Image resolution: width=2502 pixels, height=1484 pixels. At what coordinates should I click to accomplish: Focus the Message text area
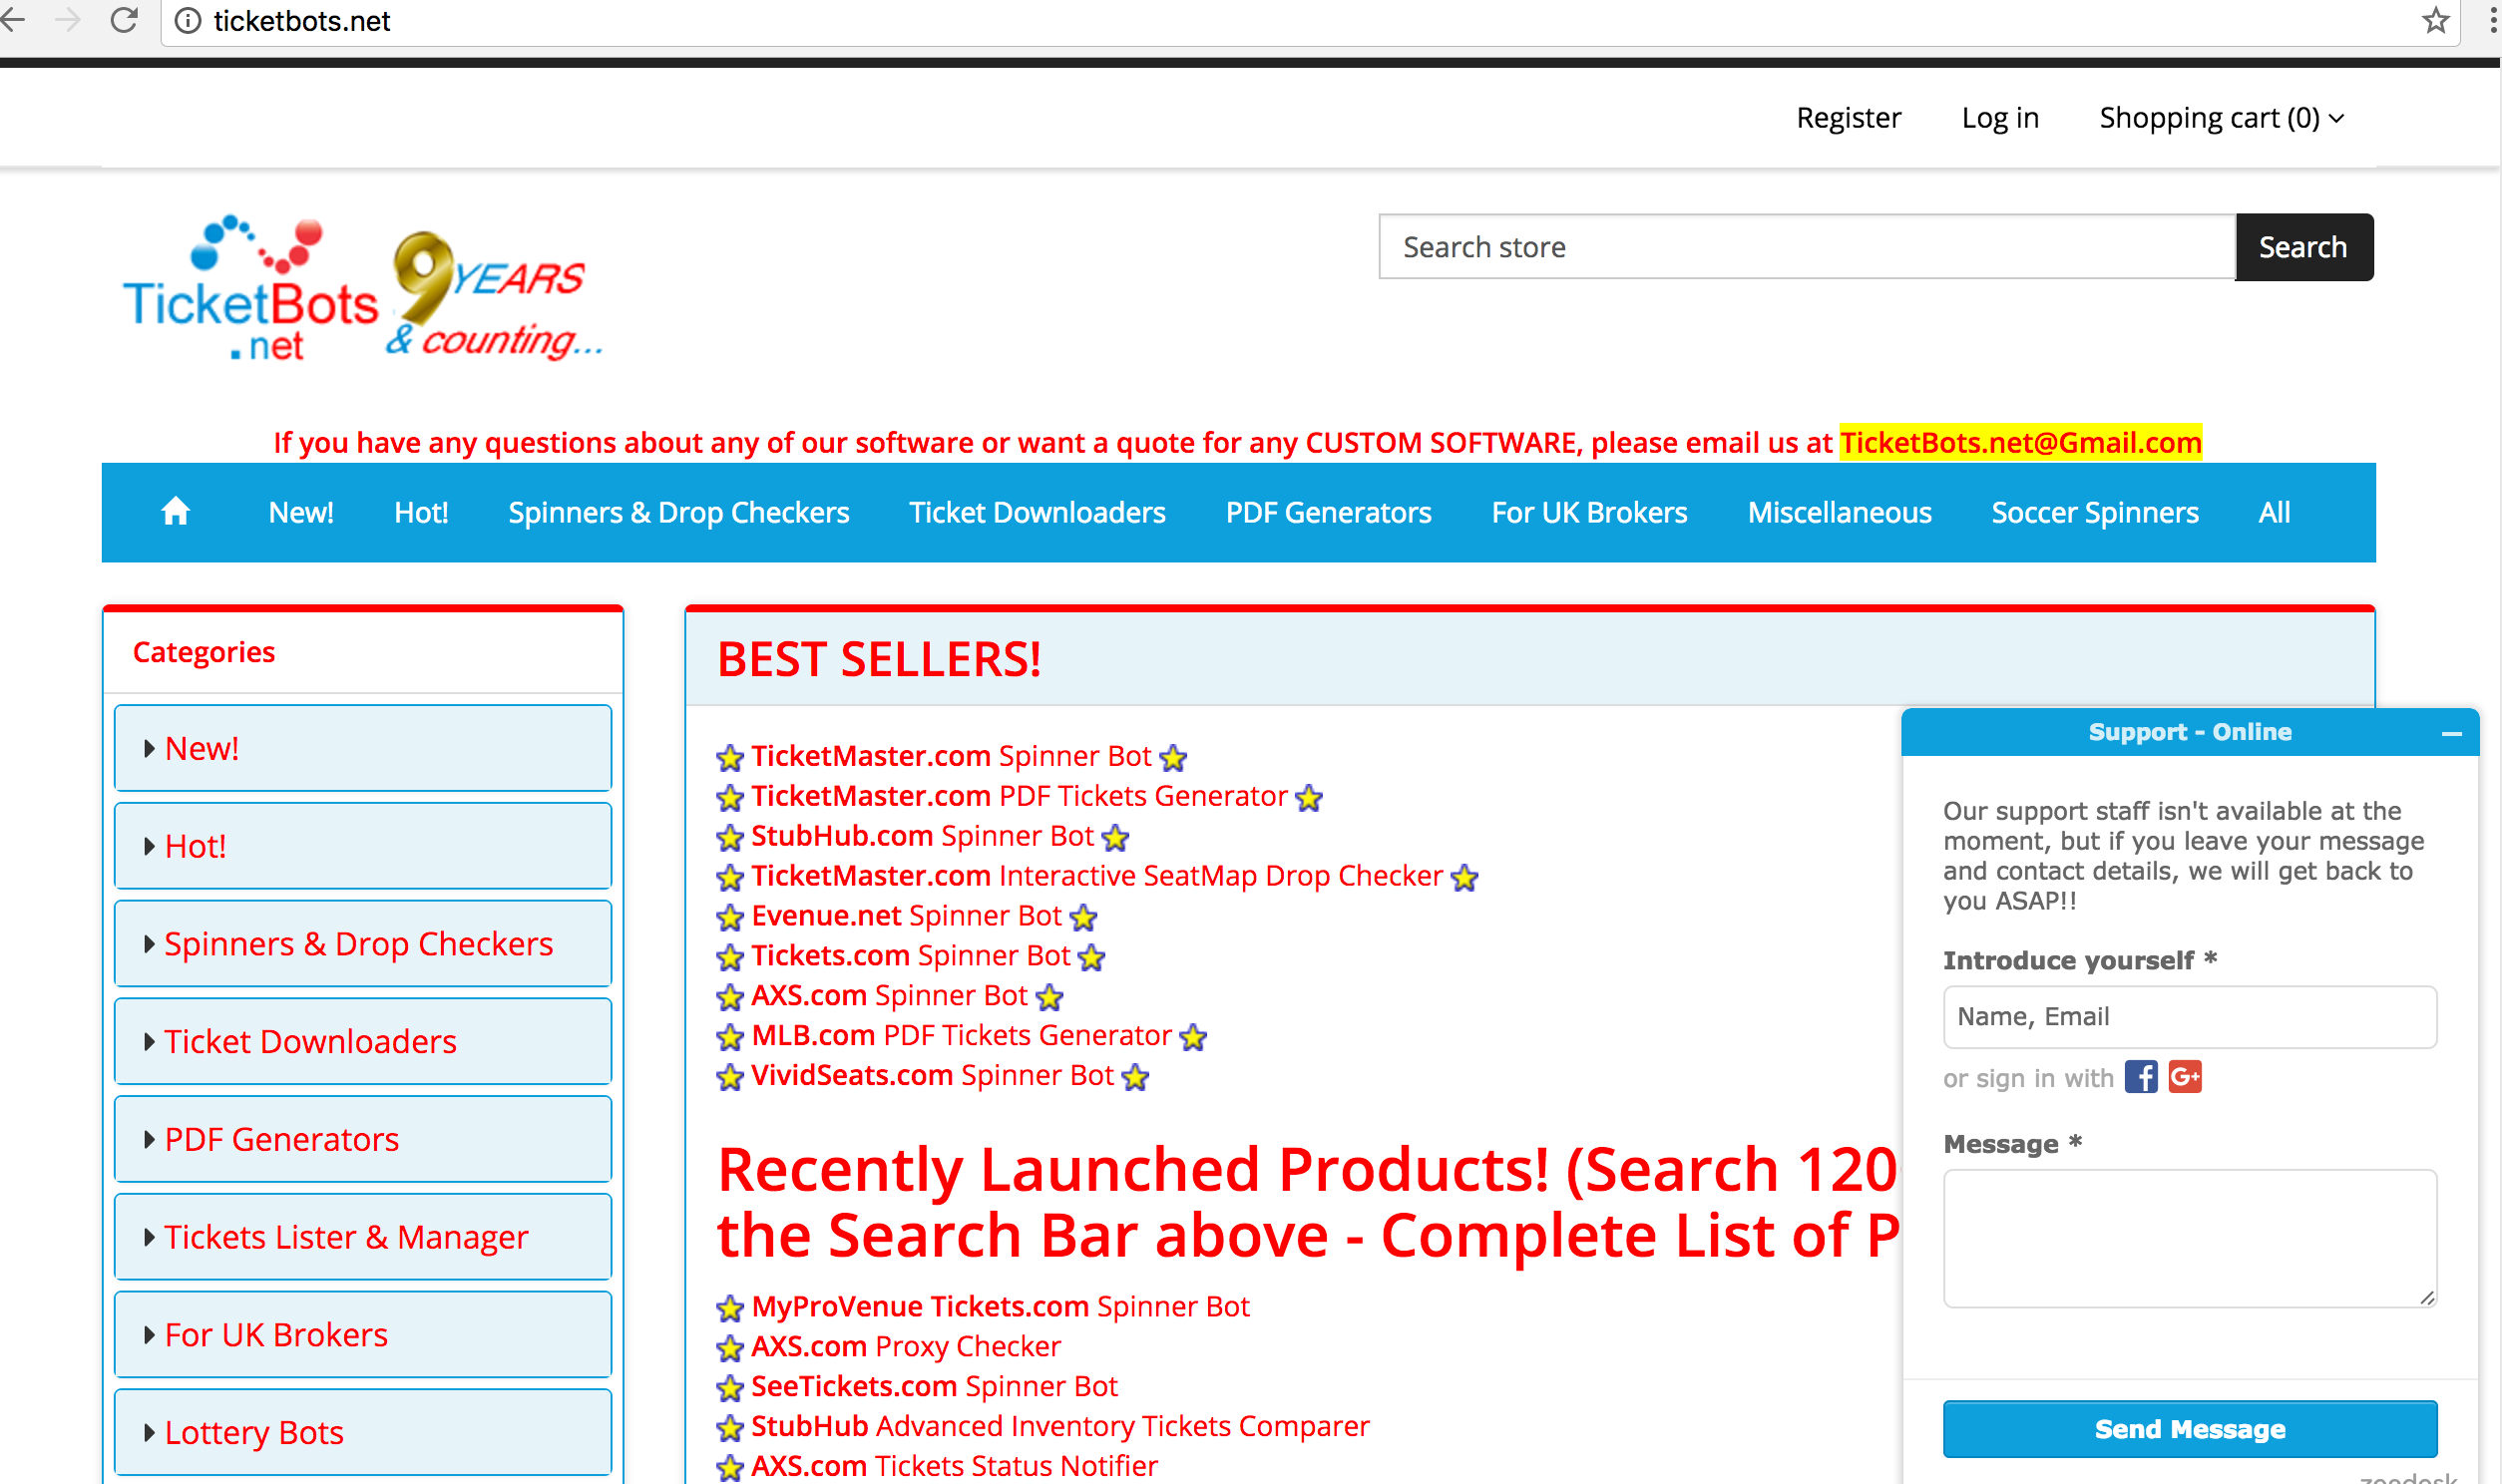coord(2190,1238)
